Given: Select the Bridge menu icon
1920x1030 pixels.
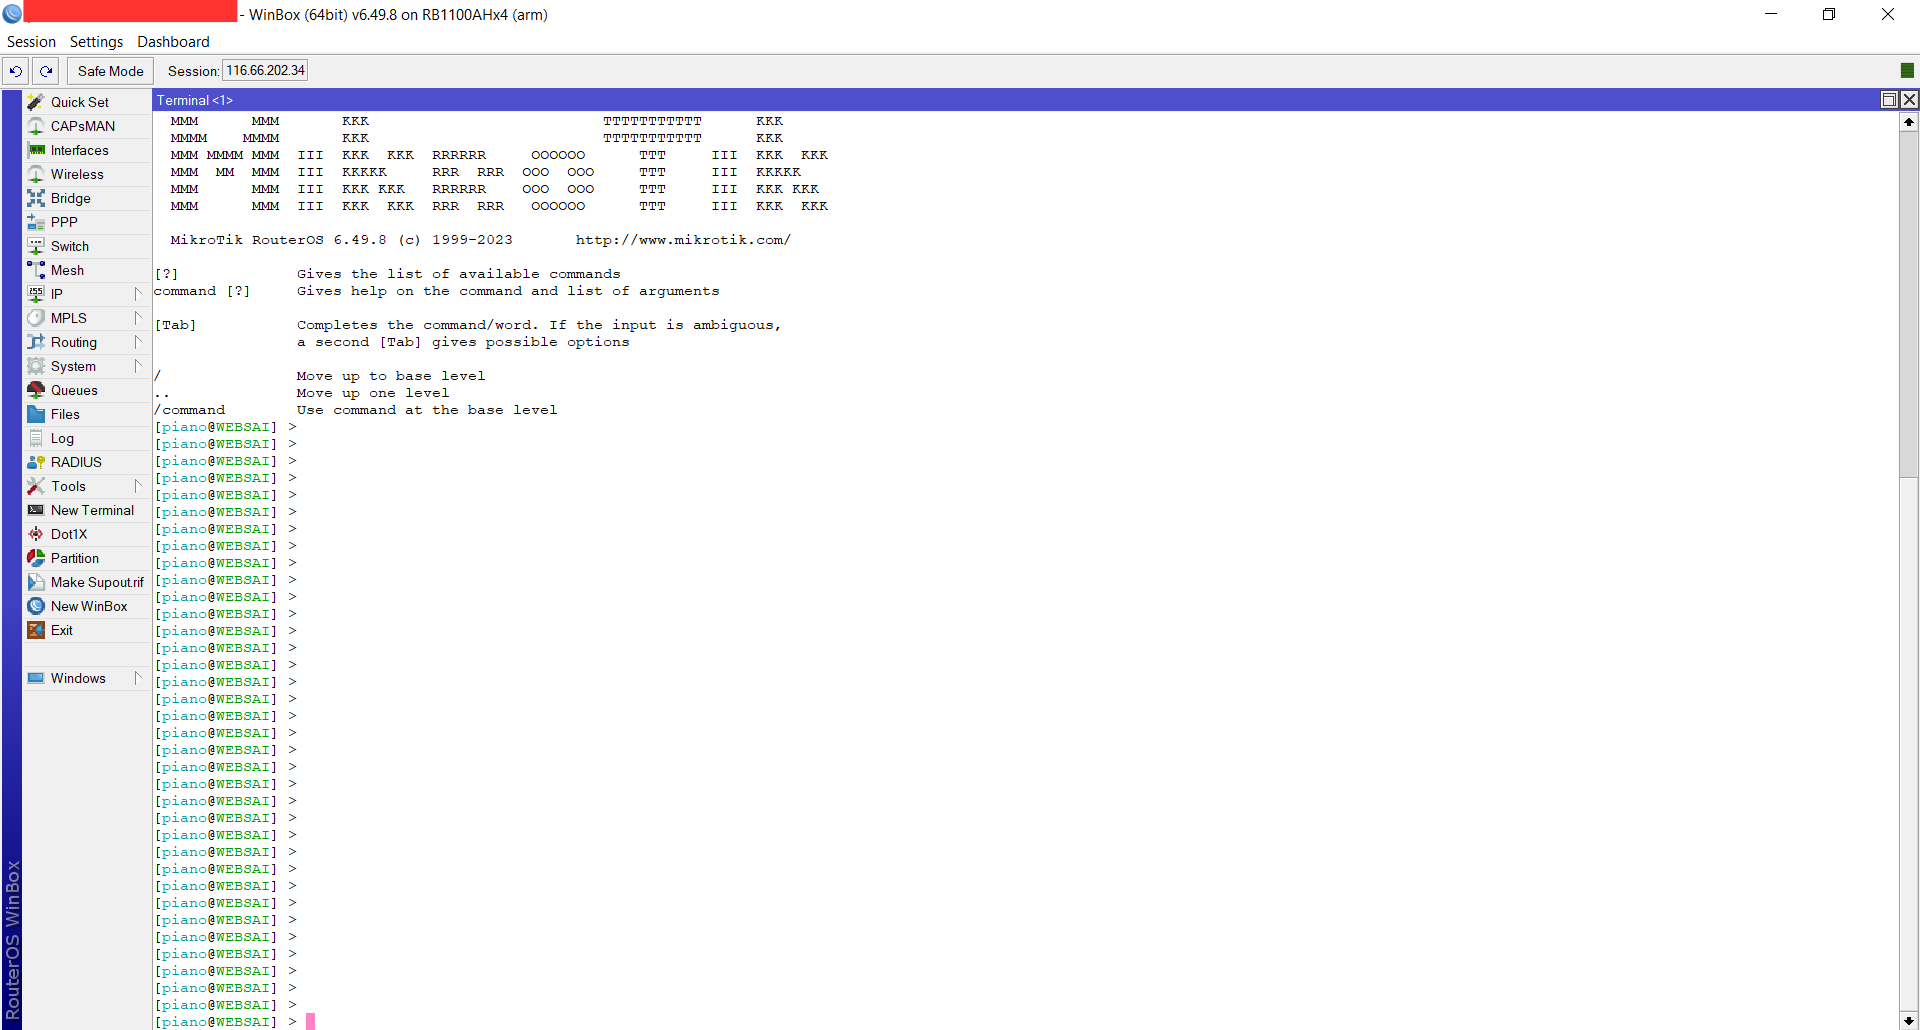Looking at the screenshot, I should pyautogui.click(x=36, y=198).
